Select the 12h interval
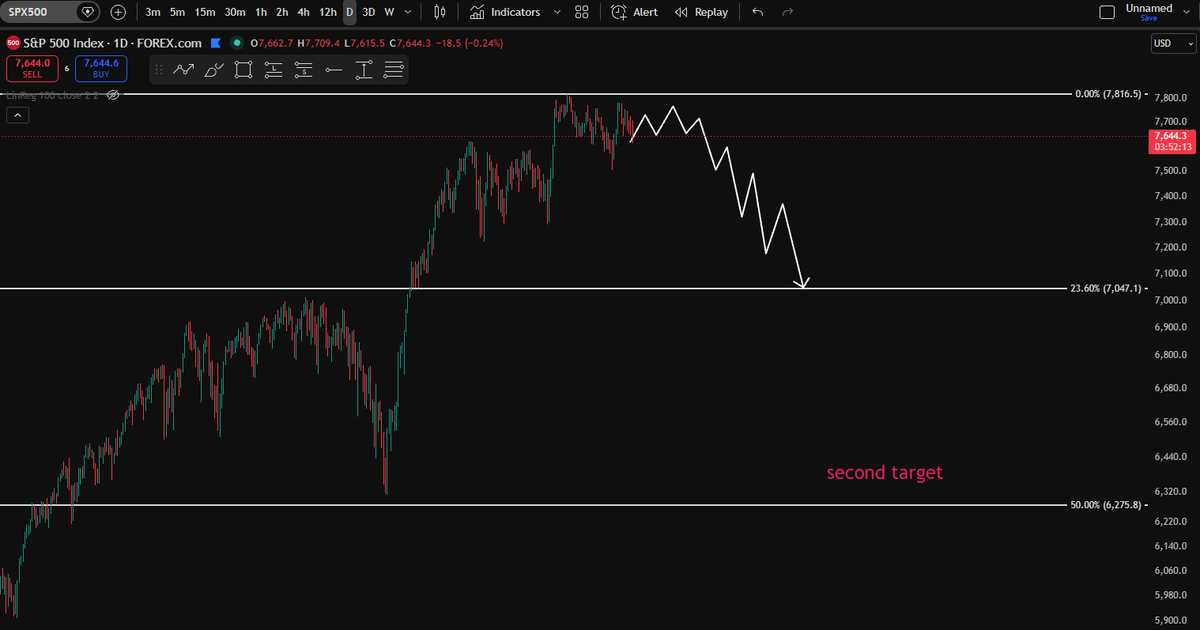 click(328, 12)
